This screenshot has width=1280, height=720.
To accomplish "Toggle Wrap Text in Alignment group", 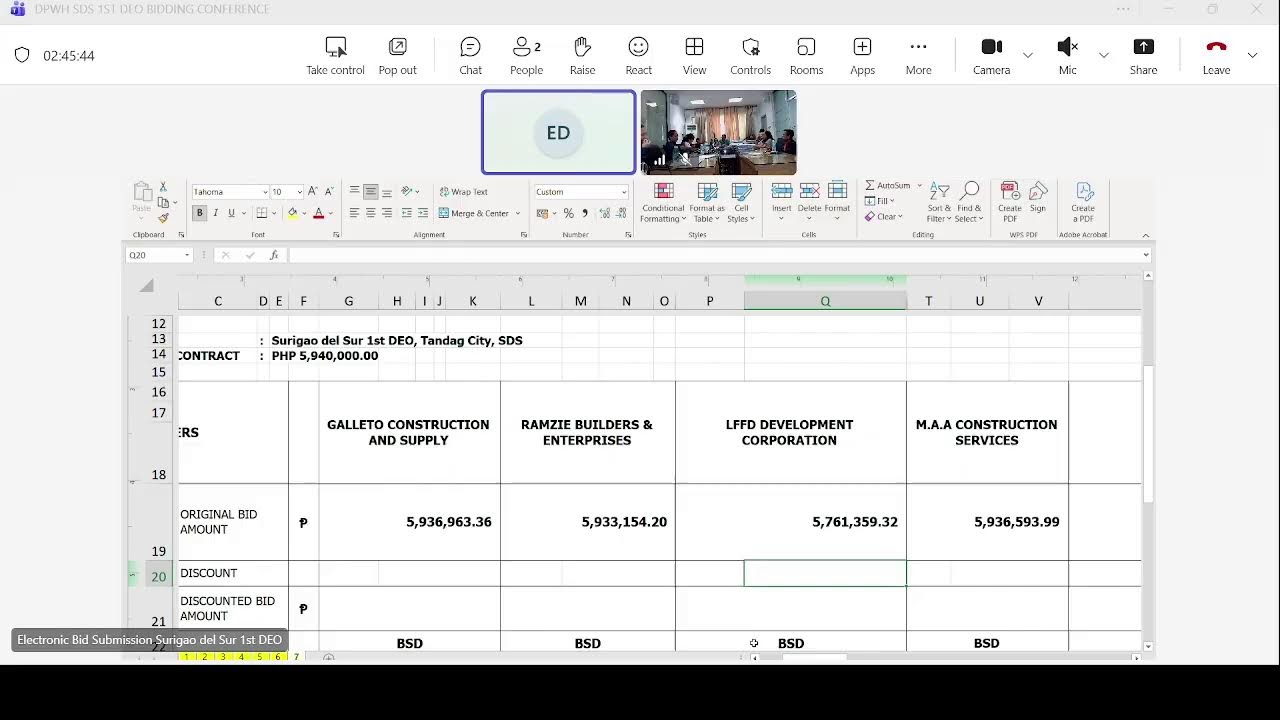I will tap(464, 192).
